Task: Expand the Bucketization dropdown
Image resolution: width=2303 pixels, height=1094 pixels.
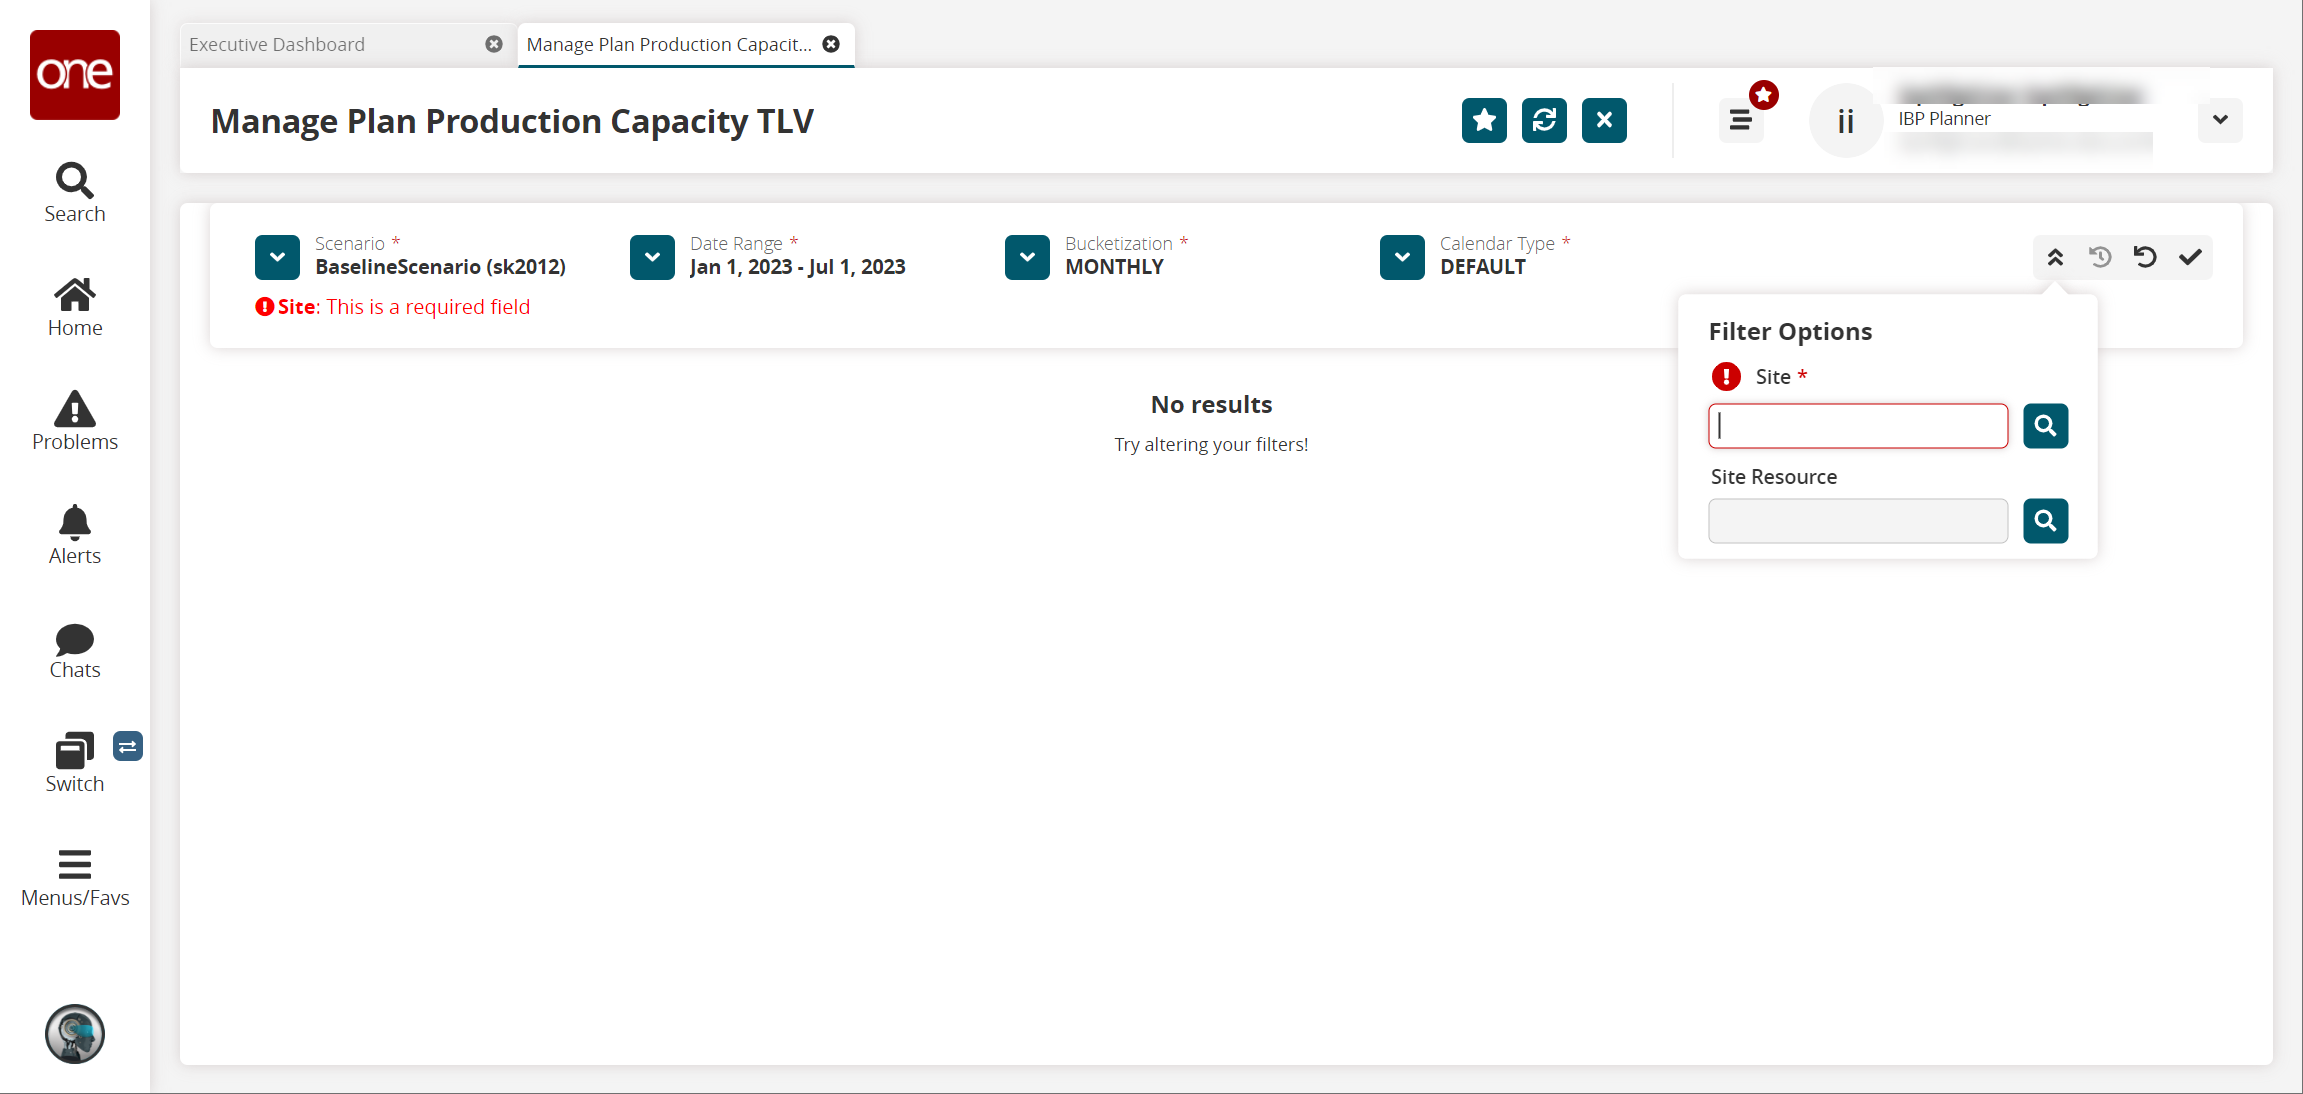Action: pyautogui.click(x=1027, y=258)
